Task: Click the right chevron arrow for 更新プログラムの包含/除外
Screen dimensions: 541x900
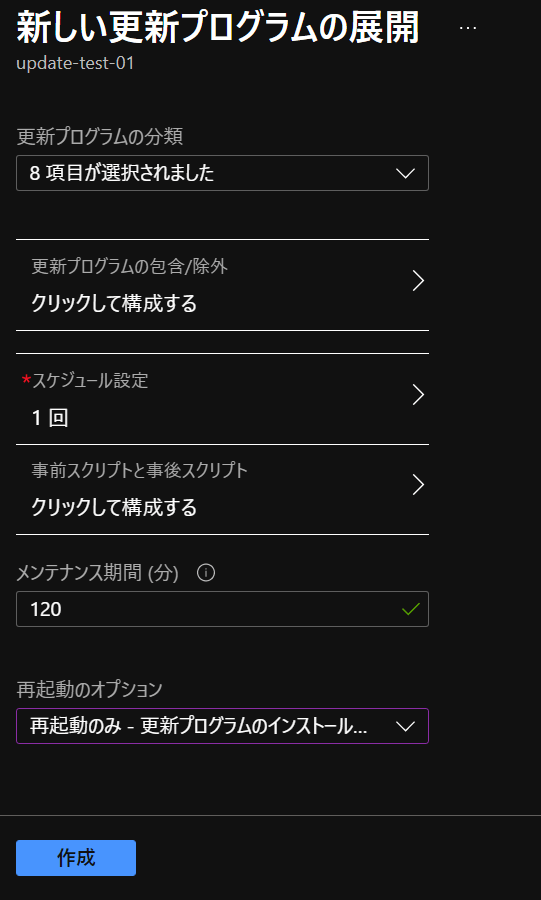Action: coord(418,281)
